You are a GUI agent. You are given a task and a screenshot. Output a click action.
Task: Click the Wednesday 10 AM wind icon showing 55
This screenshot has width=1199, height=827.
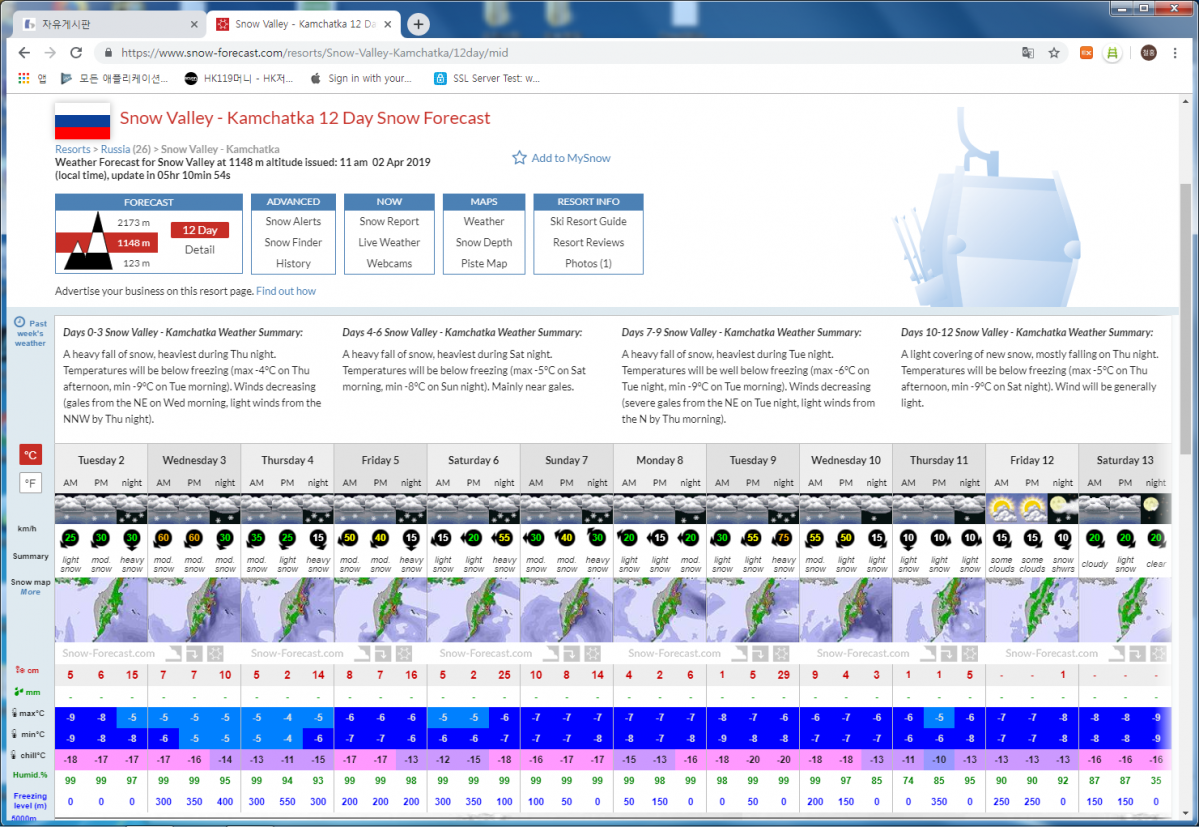point(815,538)
